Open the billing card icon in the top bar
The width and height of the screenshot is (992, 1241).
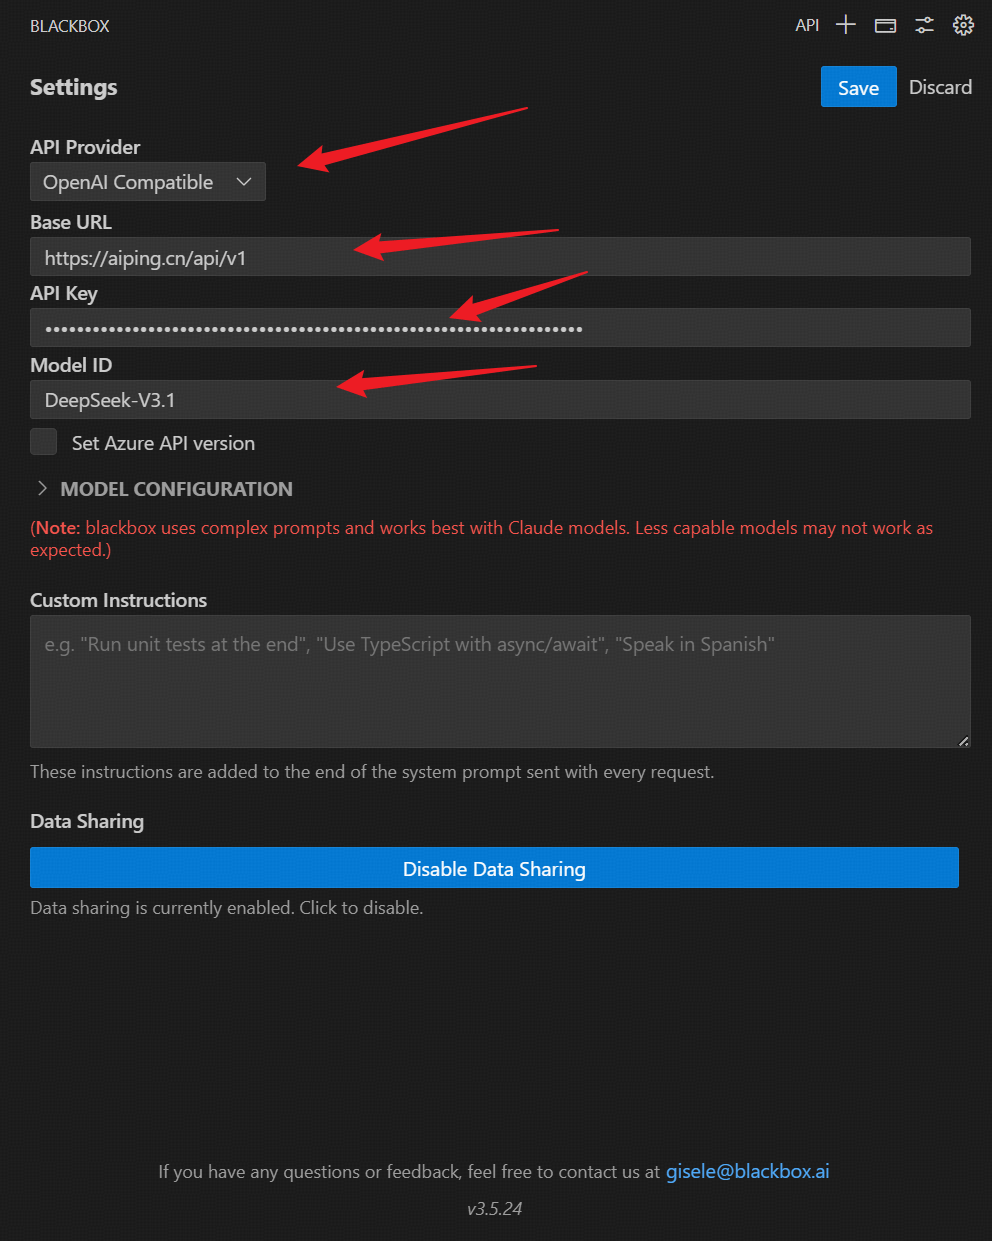[x=885, y=24]
